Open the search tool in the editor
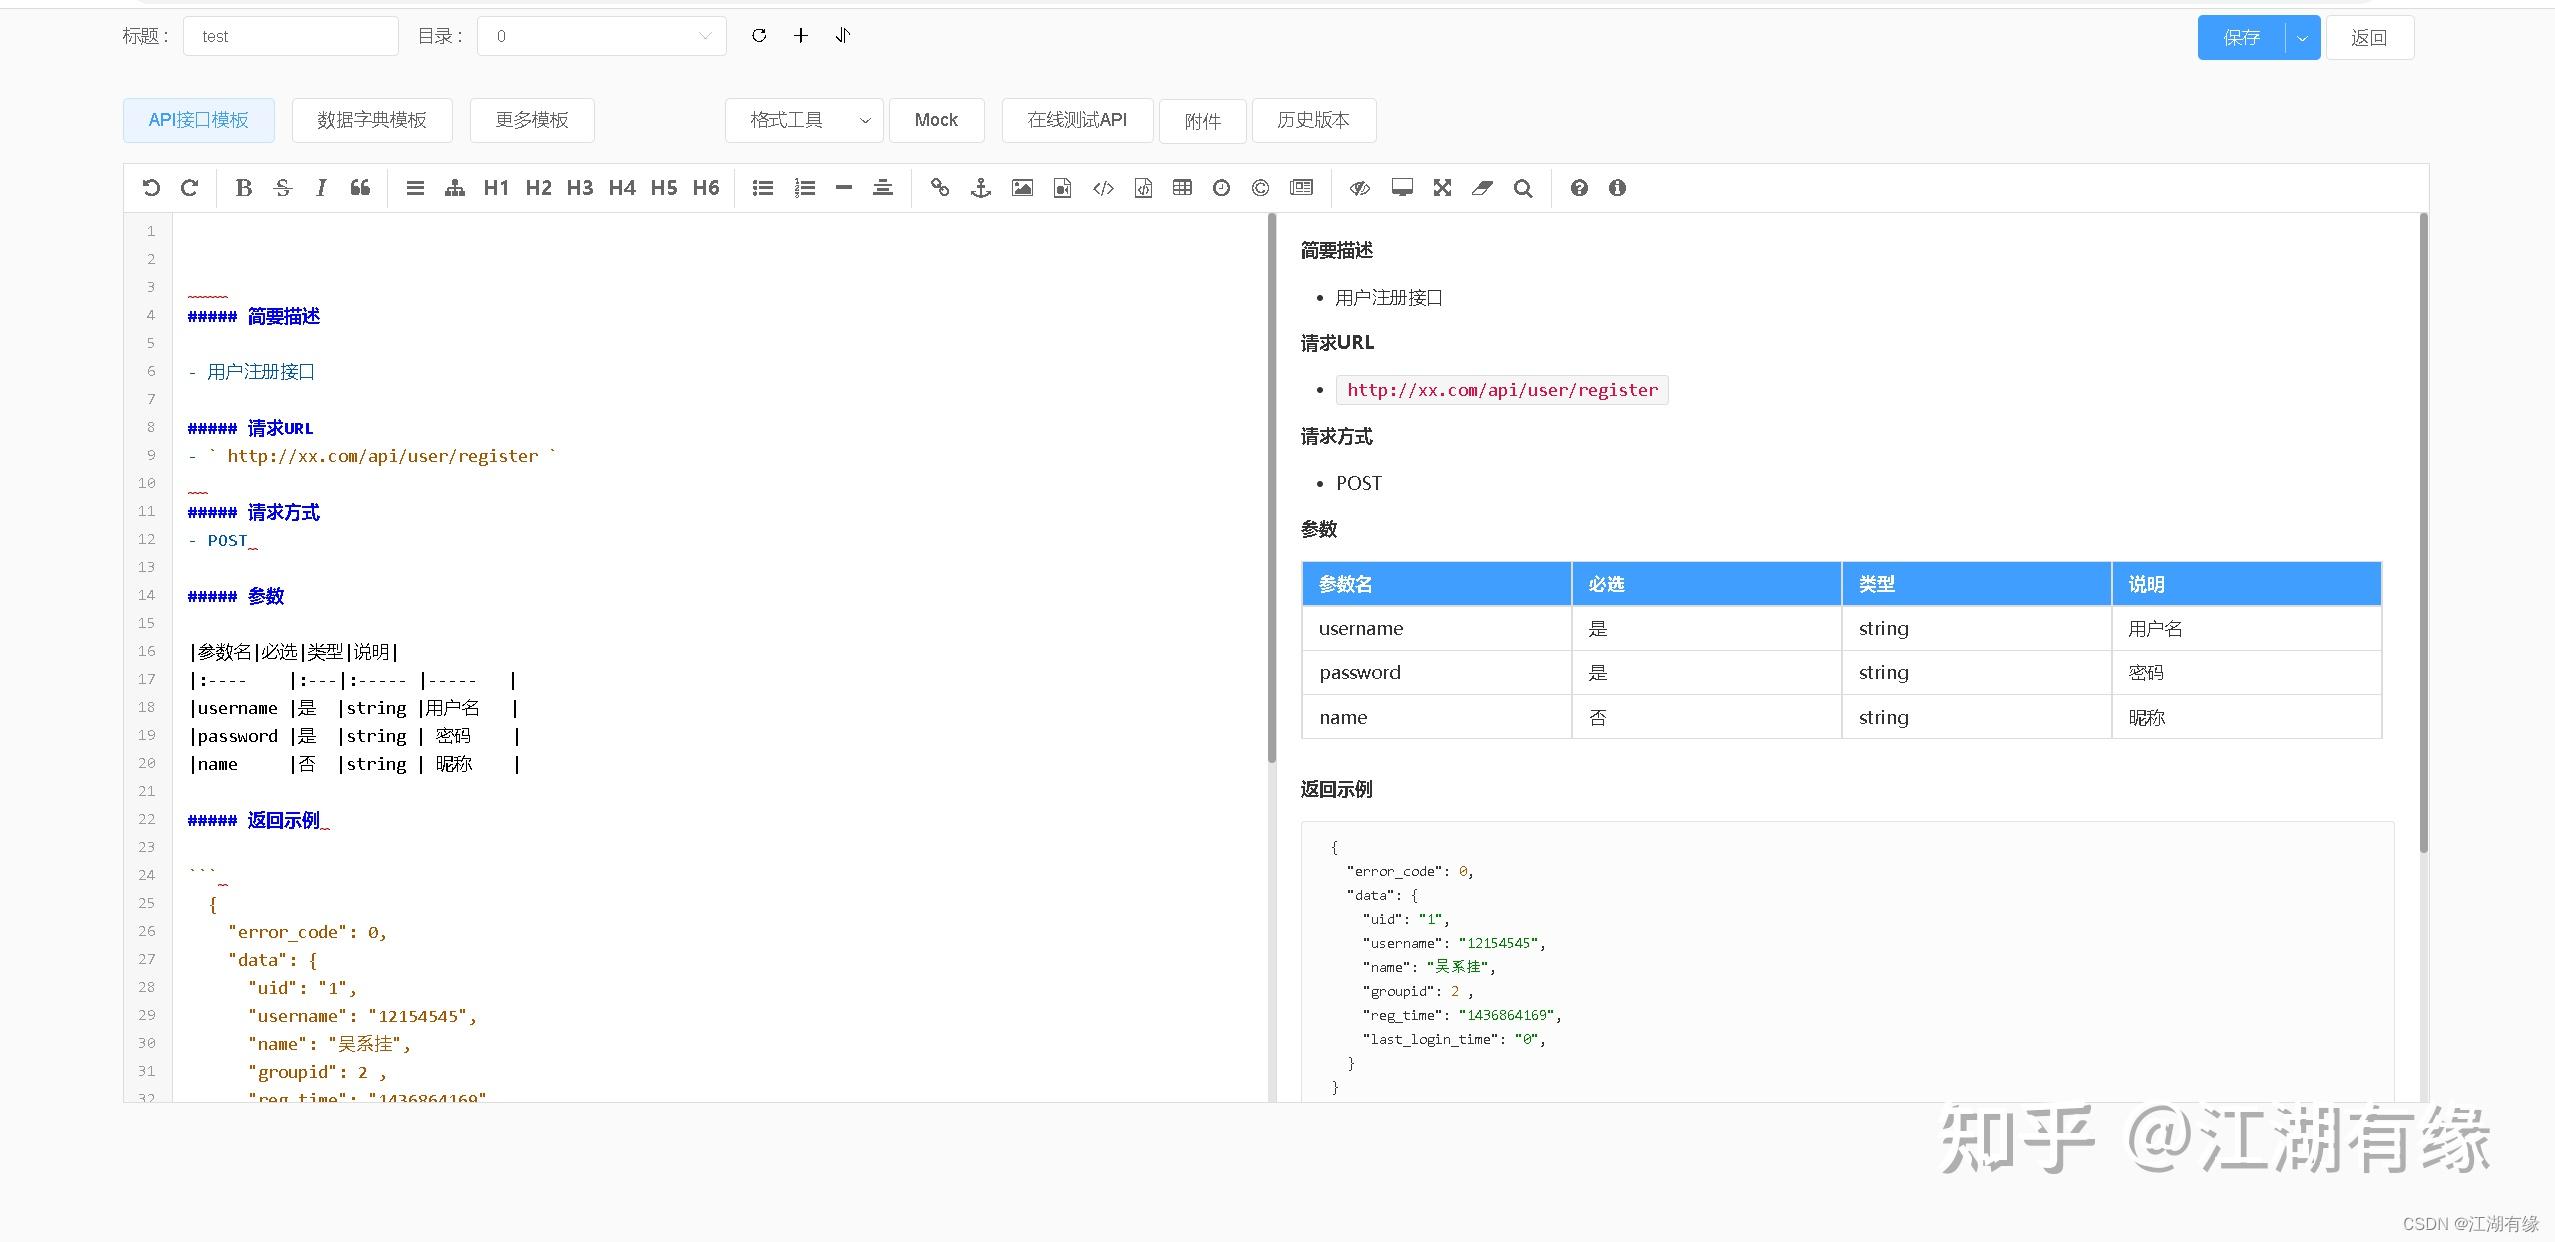 (1522, 187)
